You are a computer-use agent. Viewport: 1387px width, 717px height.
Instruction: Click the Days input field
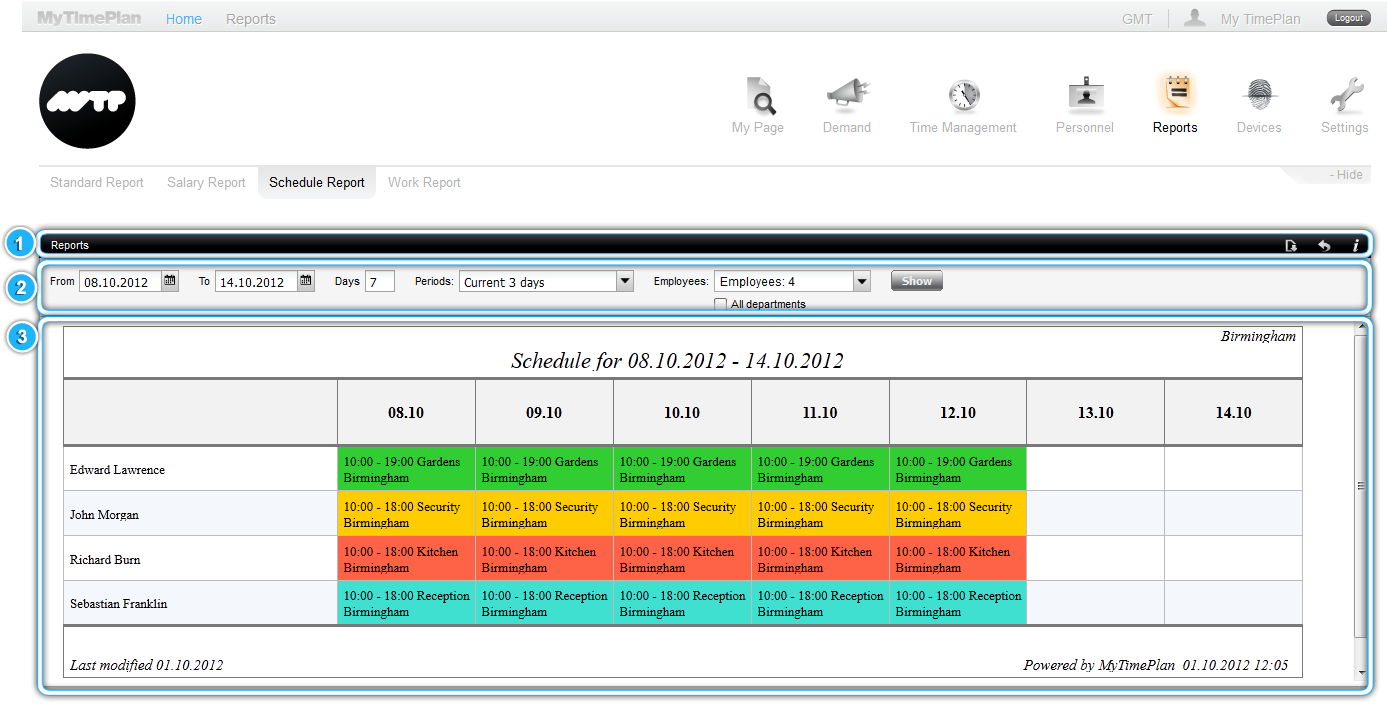coord(380,282)
